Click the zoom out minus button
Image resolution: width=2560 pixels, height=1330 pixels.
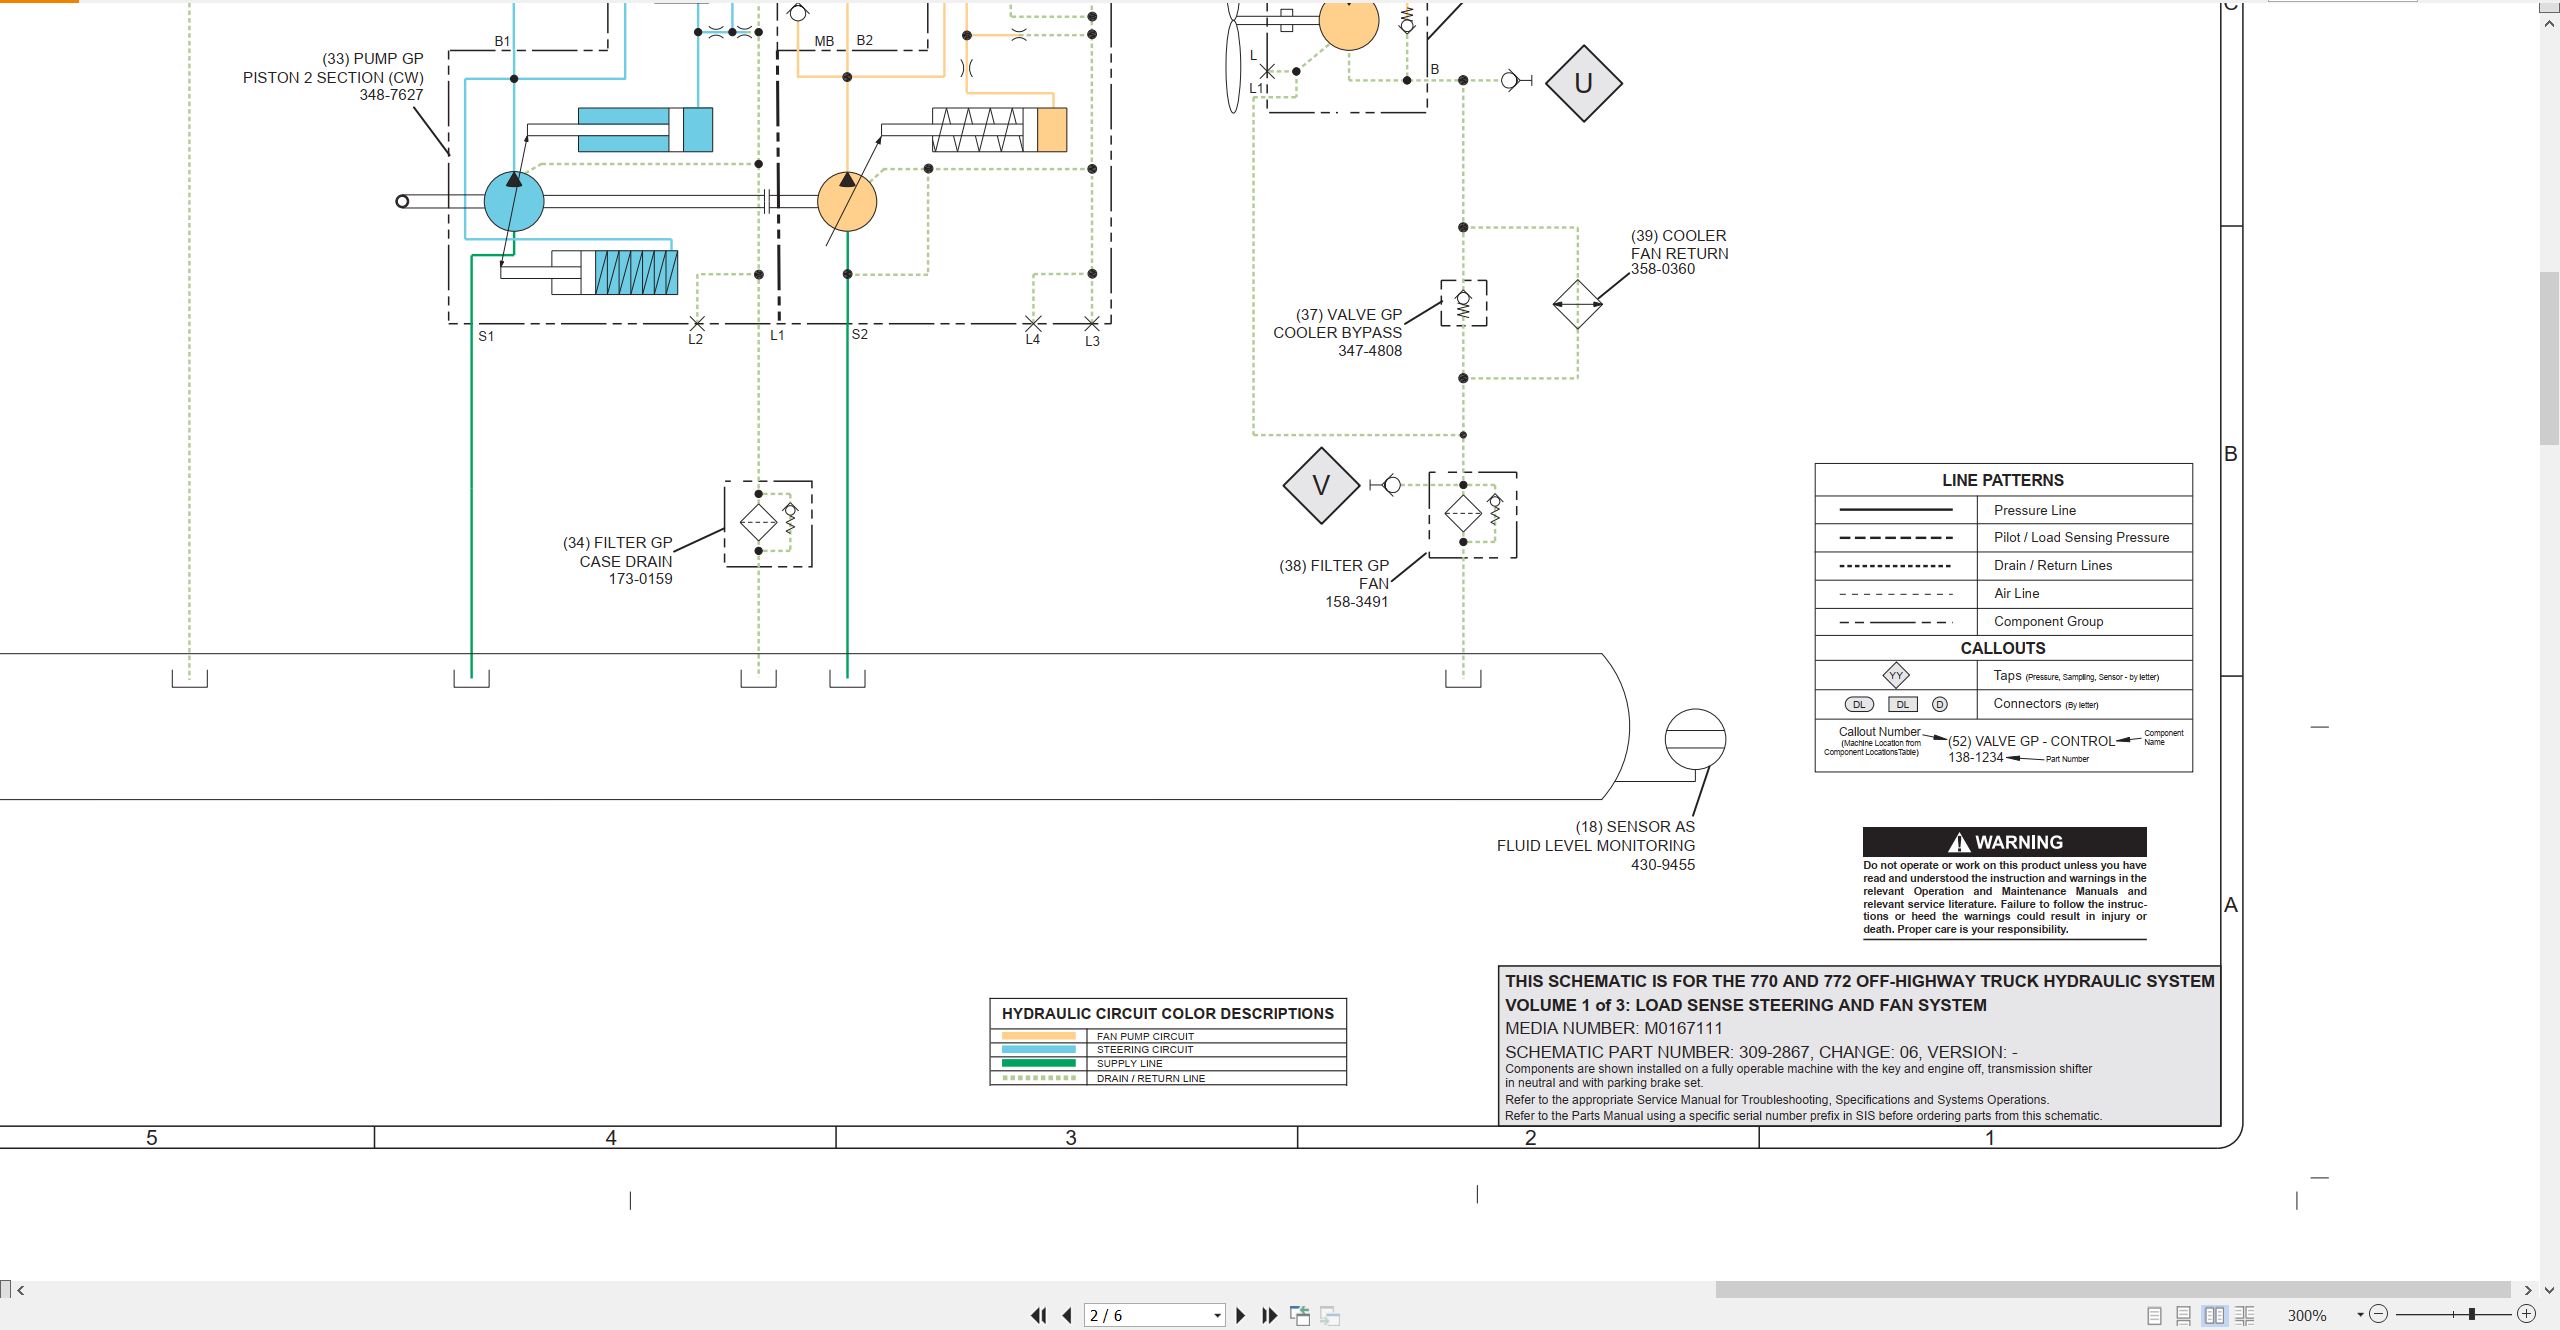point(2379,1315)
